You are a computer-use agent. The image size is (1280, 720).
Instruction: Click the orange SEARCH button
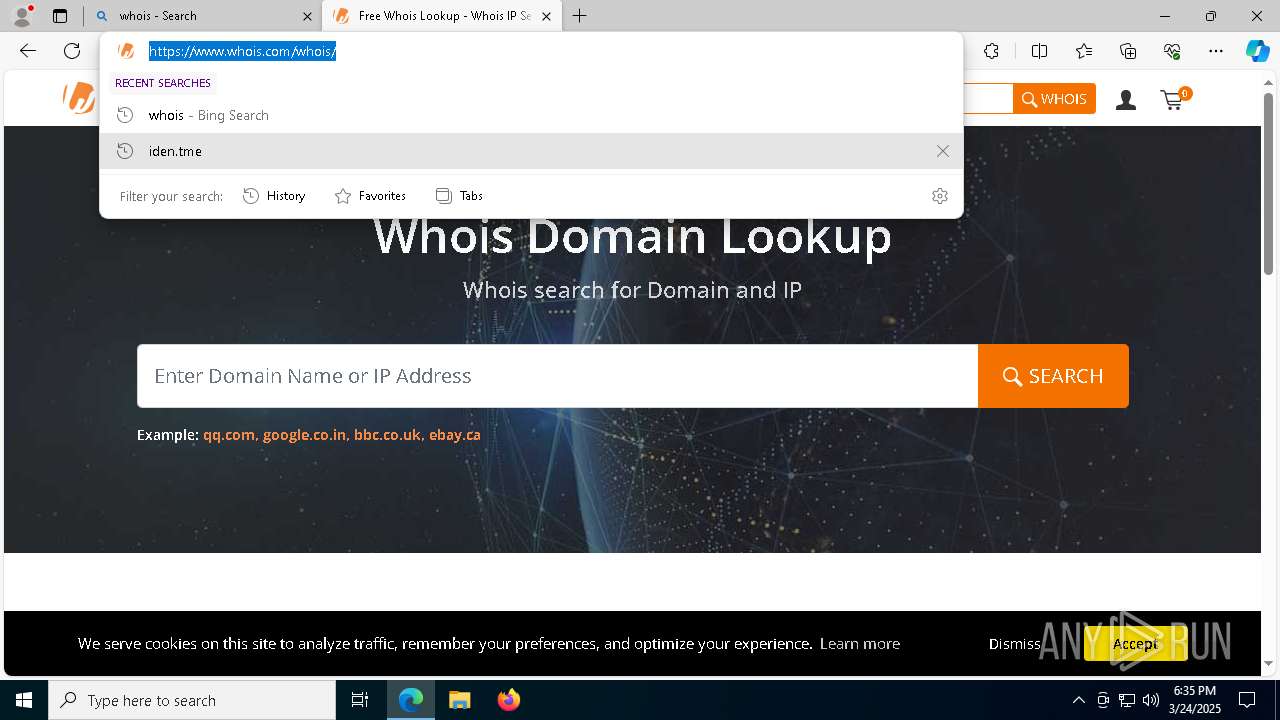tap(1053, 376)
